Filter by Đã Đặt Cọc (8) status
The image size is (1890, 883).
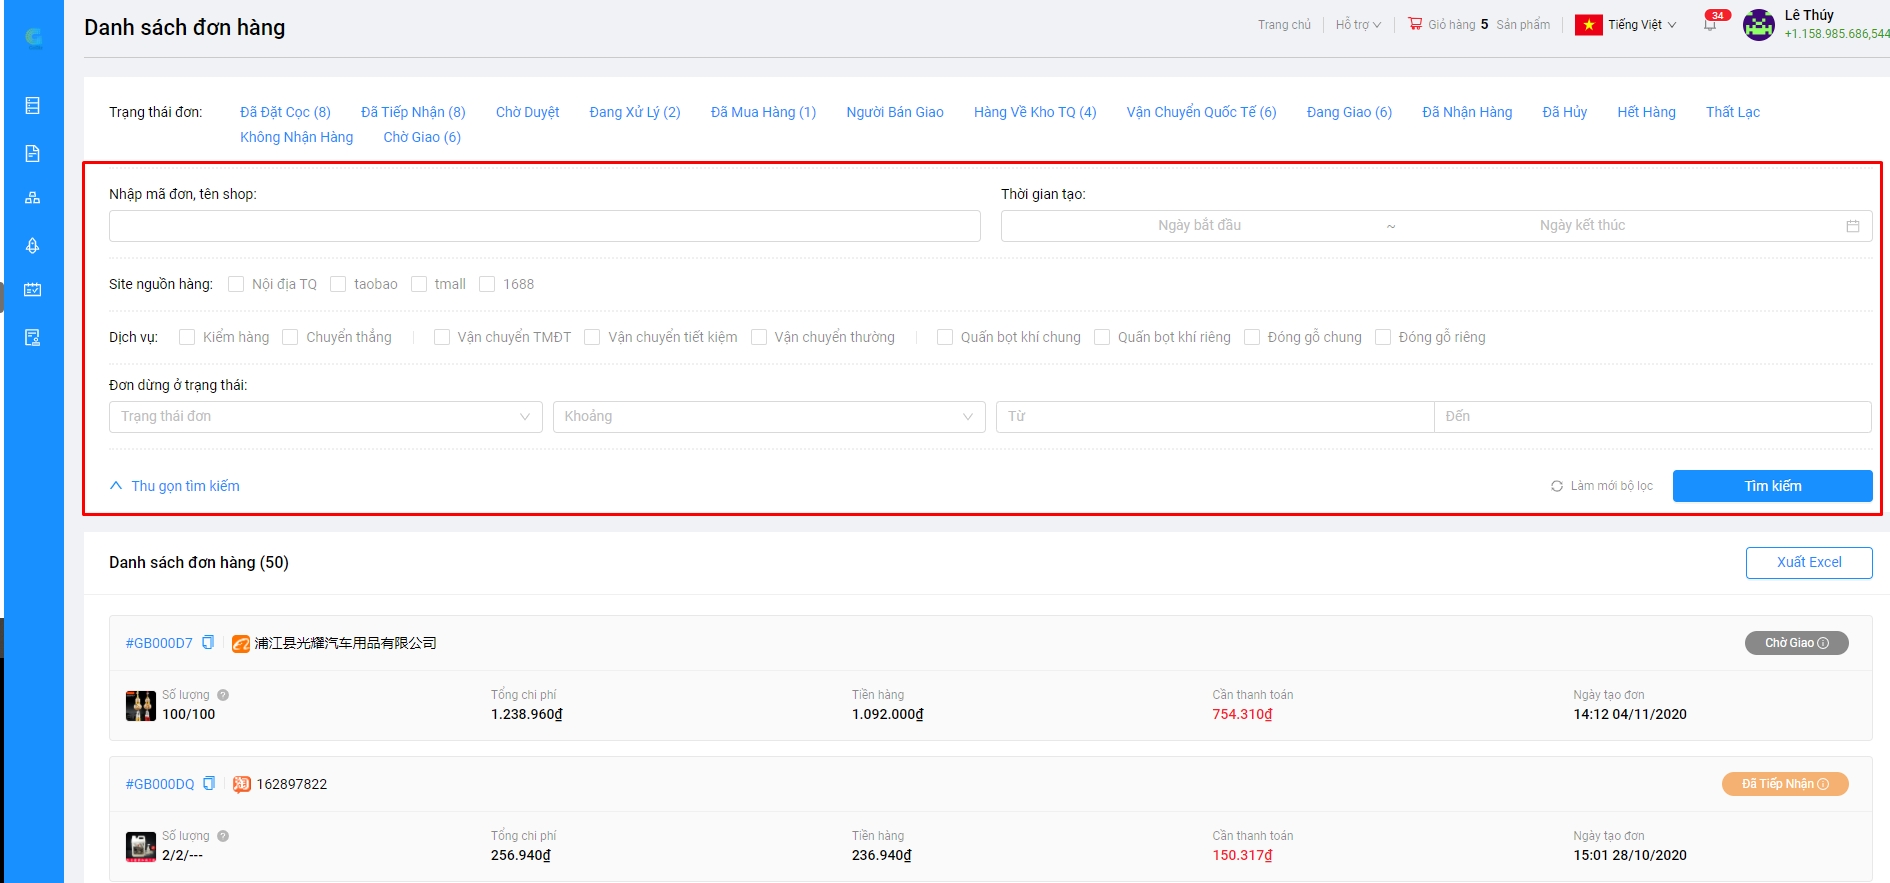click(285, 112)
